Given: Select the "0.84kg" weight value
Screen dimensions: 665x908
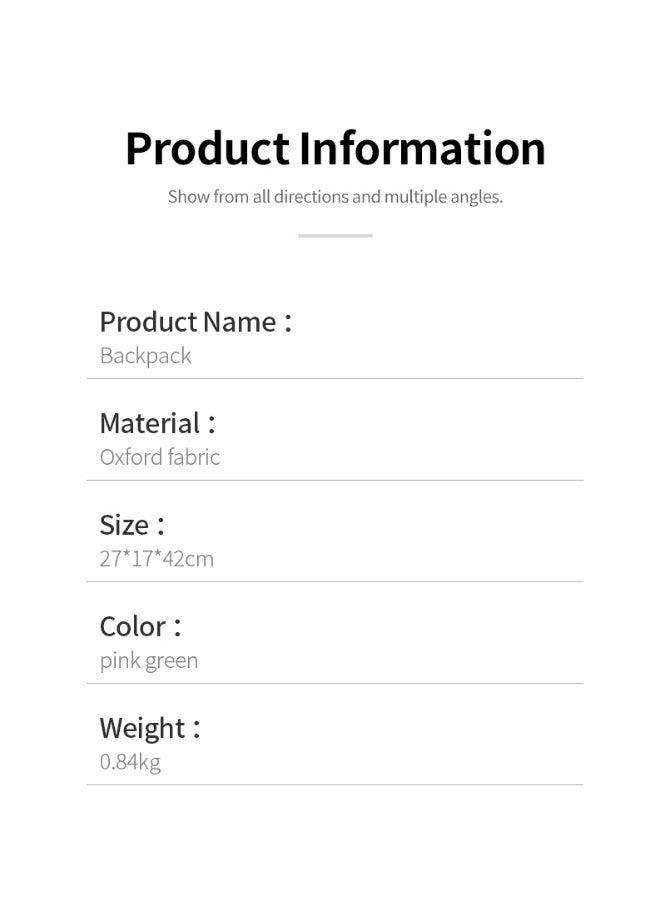Looking at the screenshot, I should point(130,762).
